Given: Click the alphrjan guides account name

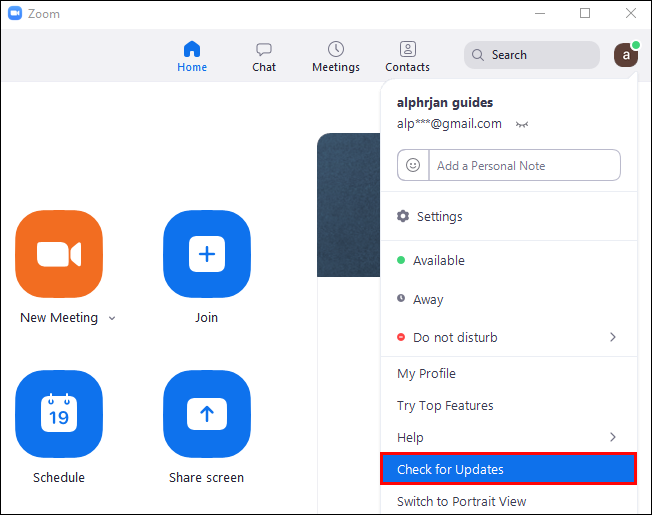Looking at the screenshot, I should (x=445, y=103).
